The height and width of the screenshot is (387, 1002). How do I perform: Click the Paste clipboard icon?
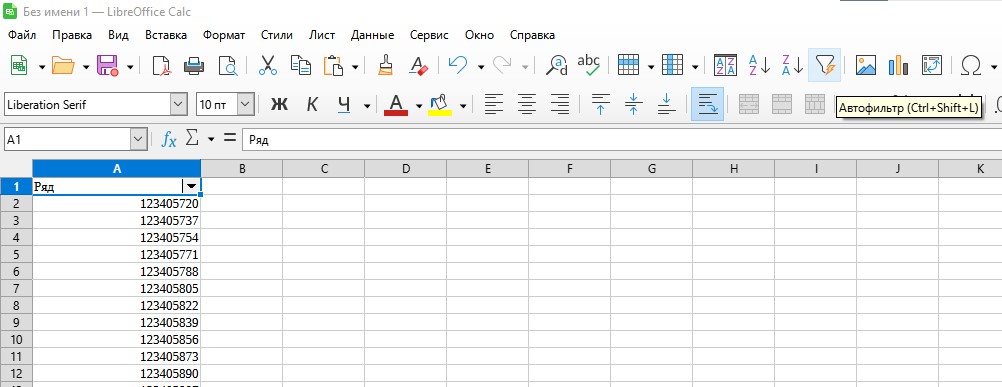coord(334,65)
